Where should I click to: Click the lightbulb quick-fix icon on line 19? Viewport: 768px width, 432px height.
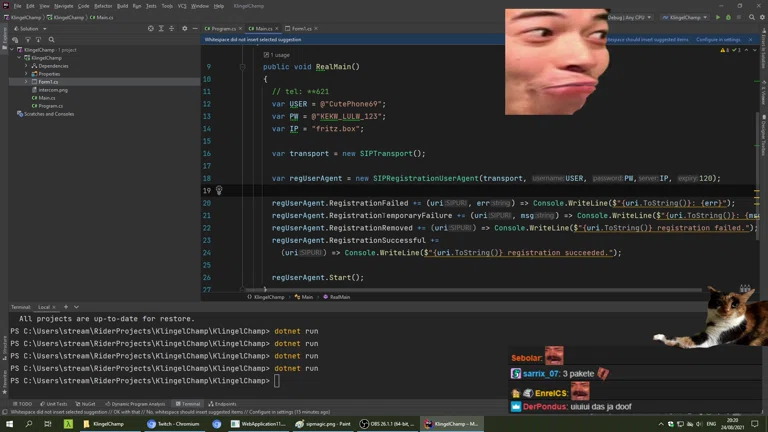[x=219, y=190]
